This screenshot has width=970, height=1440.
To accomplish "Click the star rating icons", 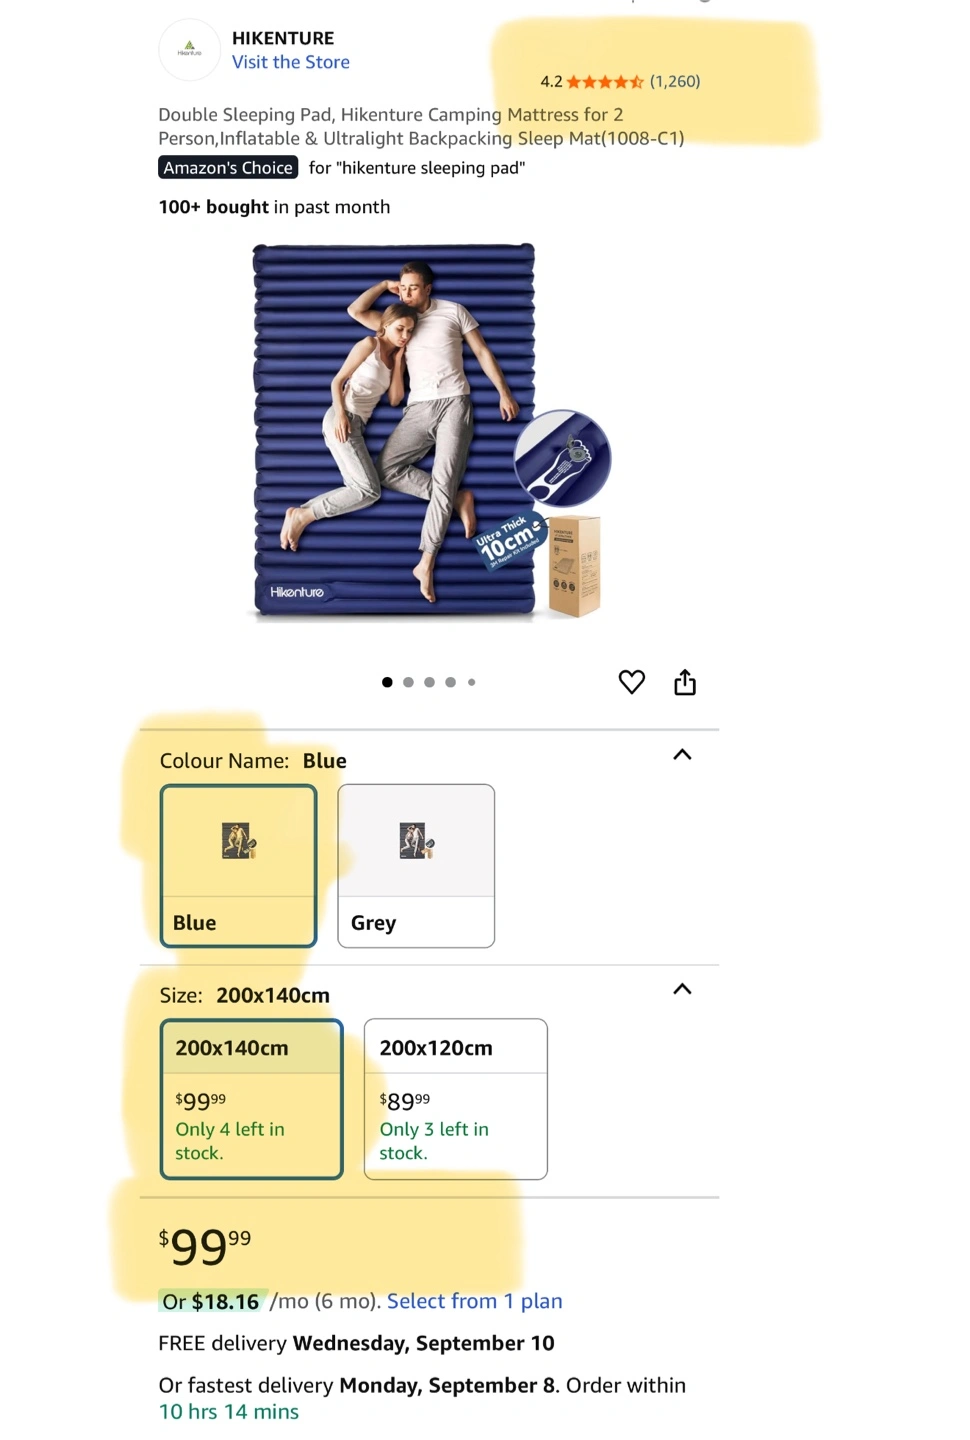I will [x=605, y=82].
